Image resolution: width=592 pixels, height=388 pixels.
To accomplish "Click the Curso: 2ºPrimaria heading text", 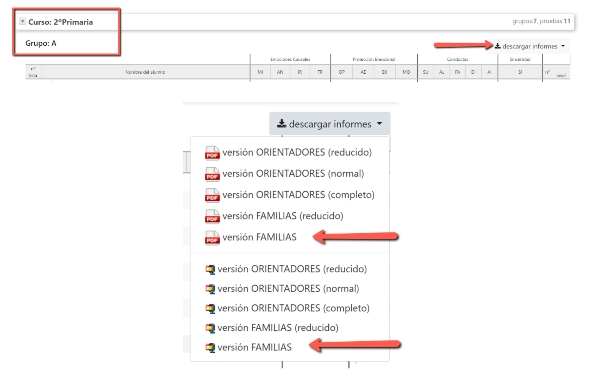I will click(x=60, y=22).
